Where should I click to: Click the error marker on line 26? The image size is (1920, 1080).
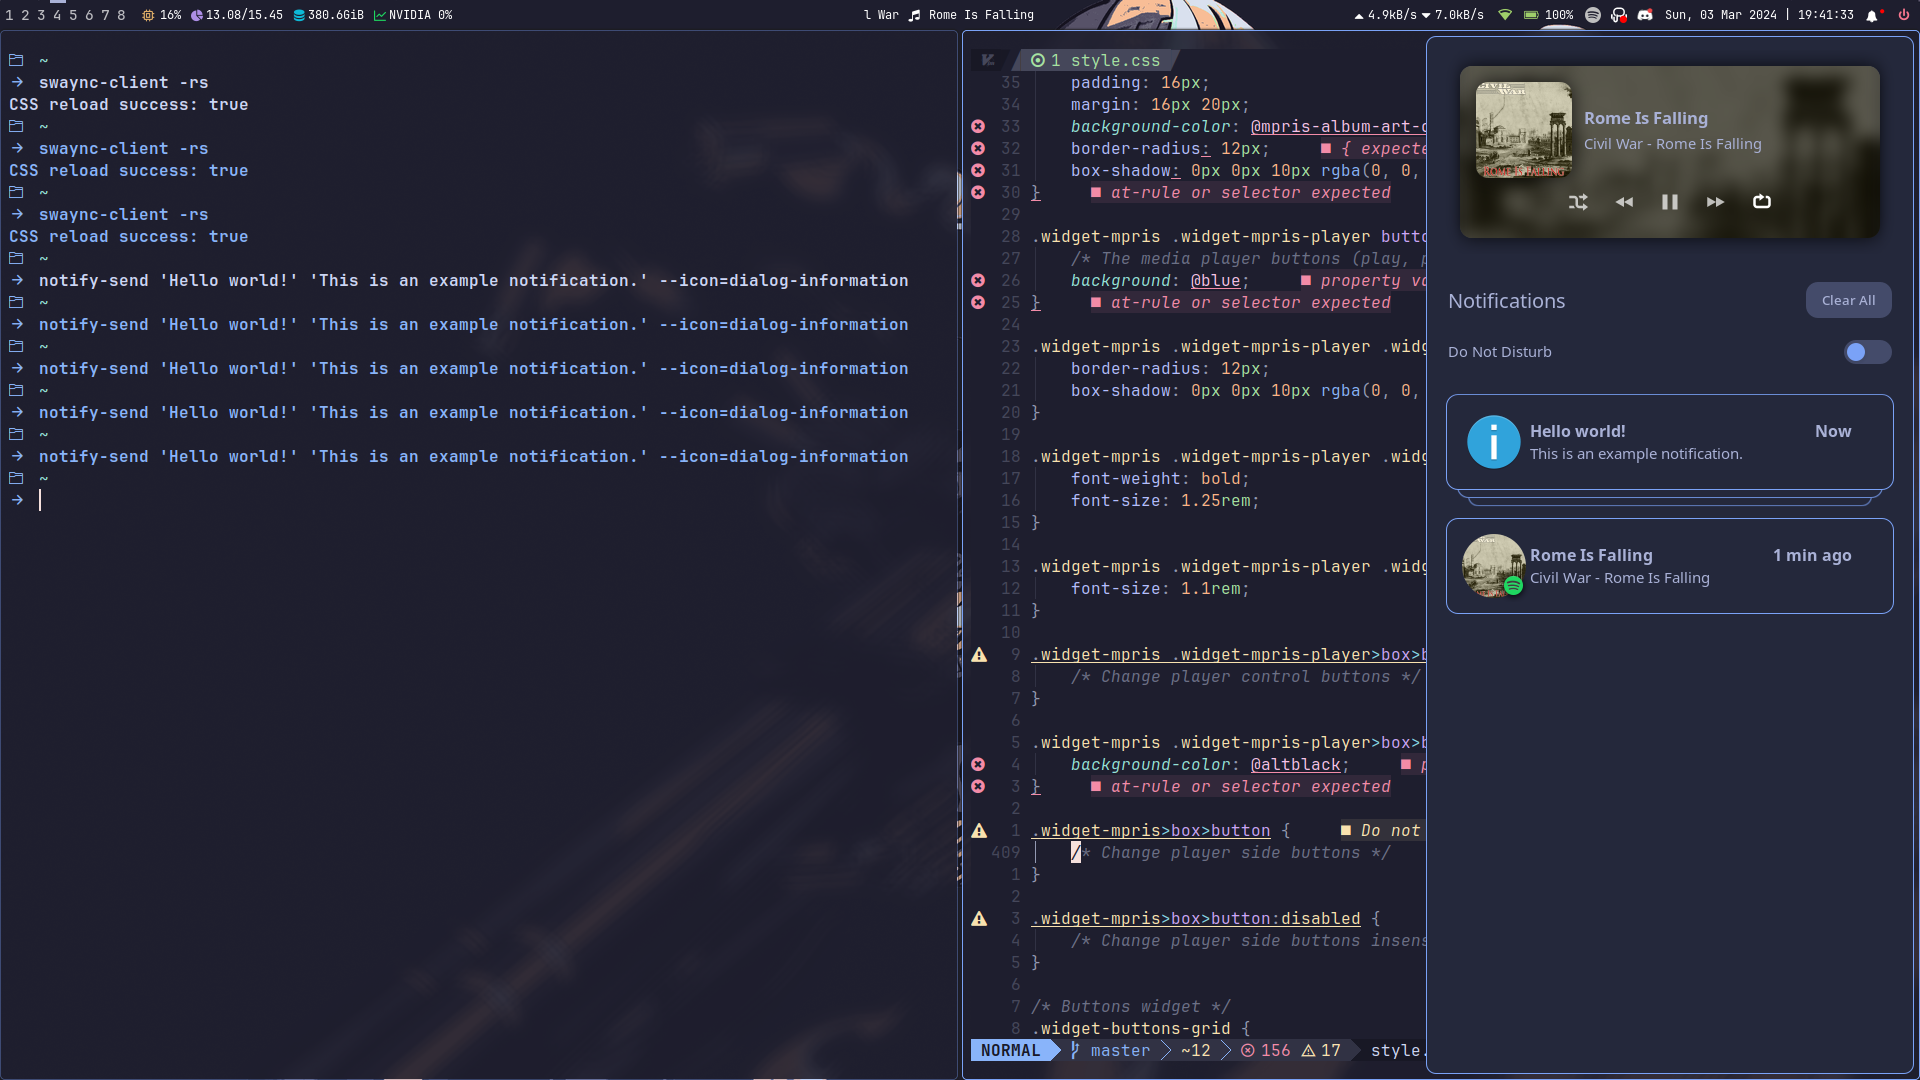point(978,280)
